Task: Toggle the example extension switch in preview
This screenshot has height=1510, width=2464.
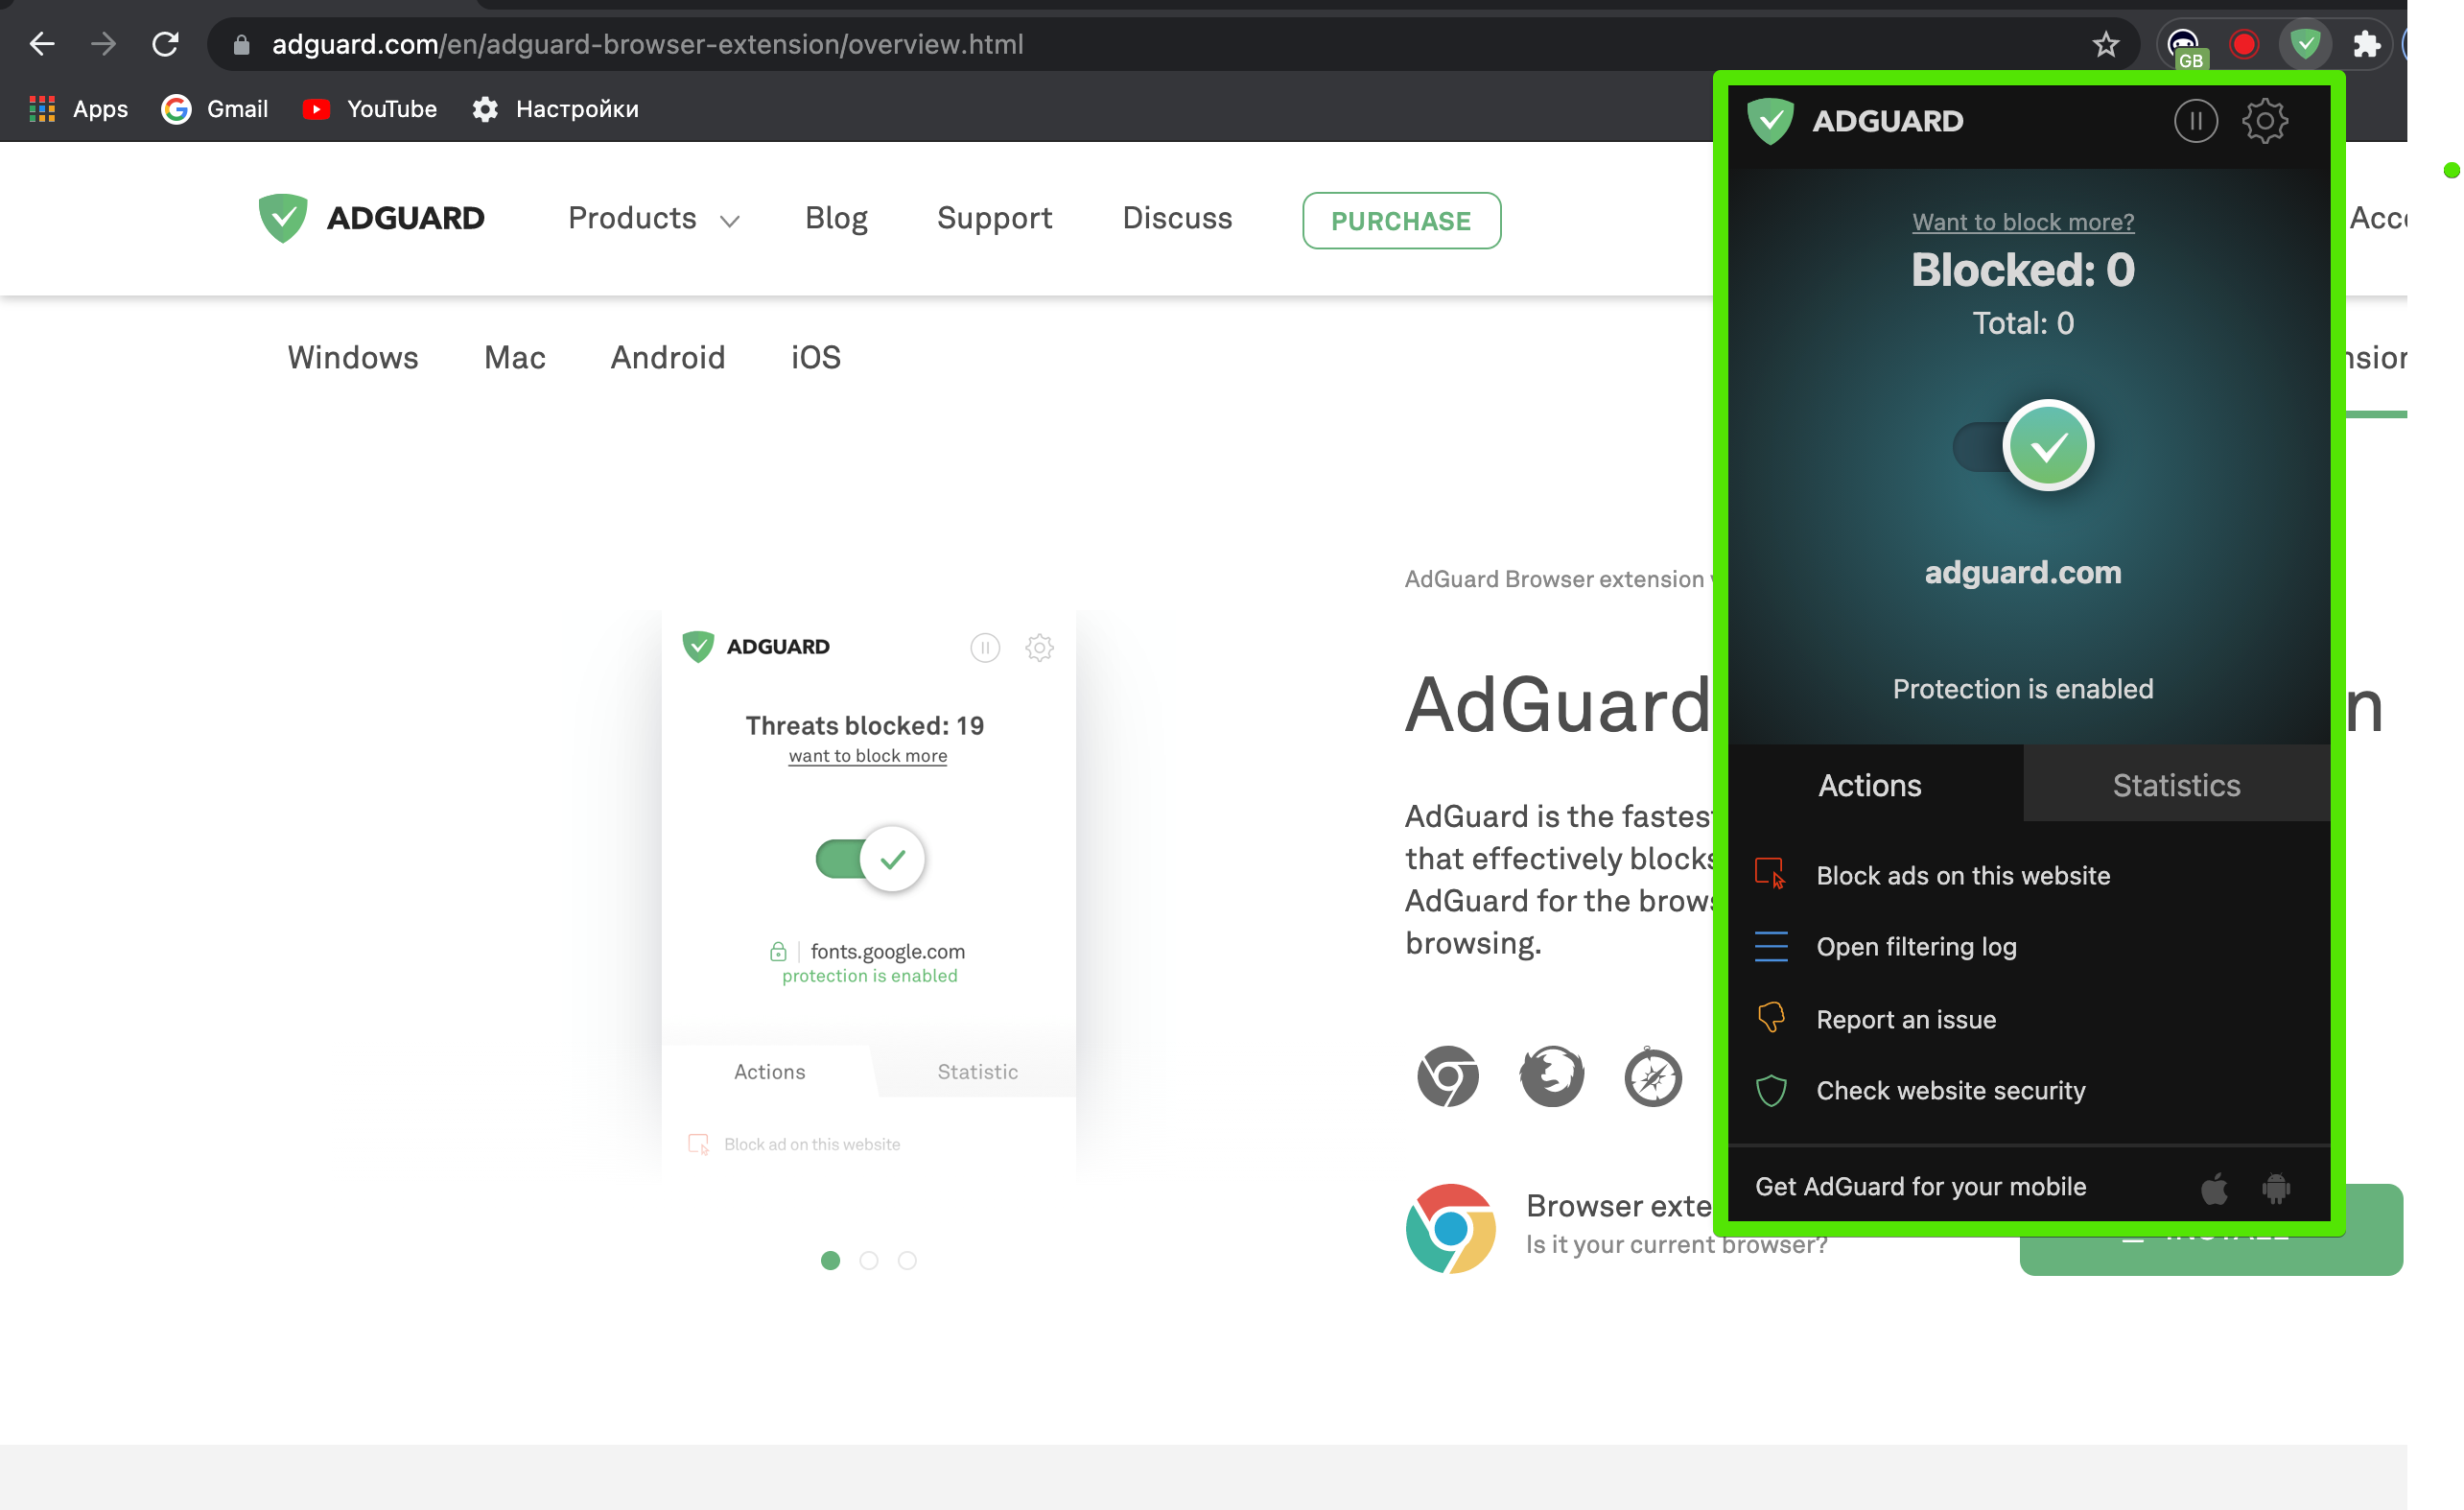Action: tap(869, 859)
